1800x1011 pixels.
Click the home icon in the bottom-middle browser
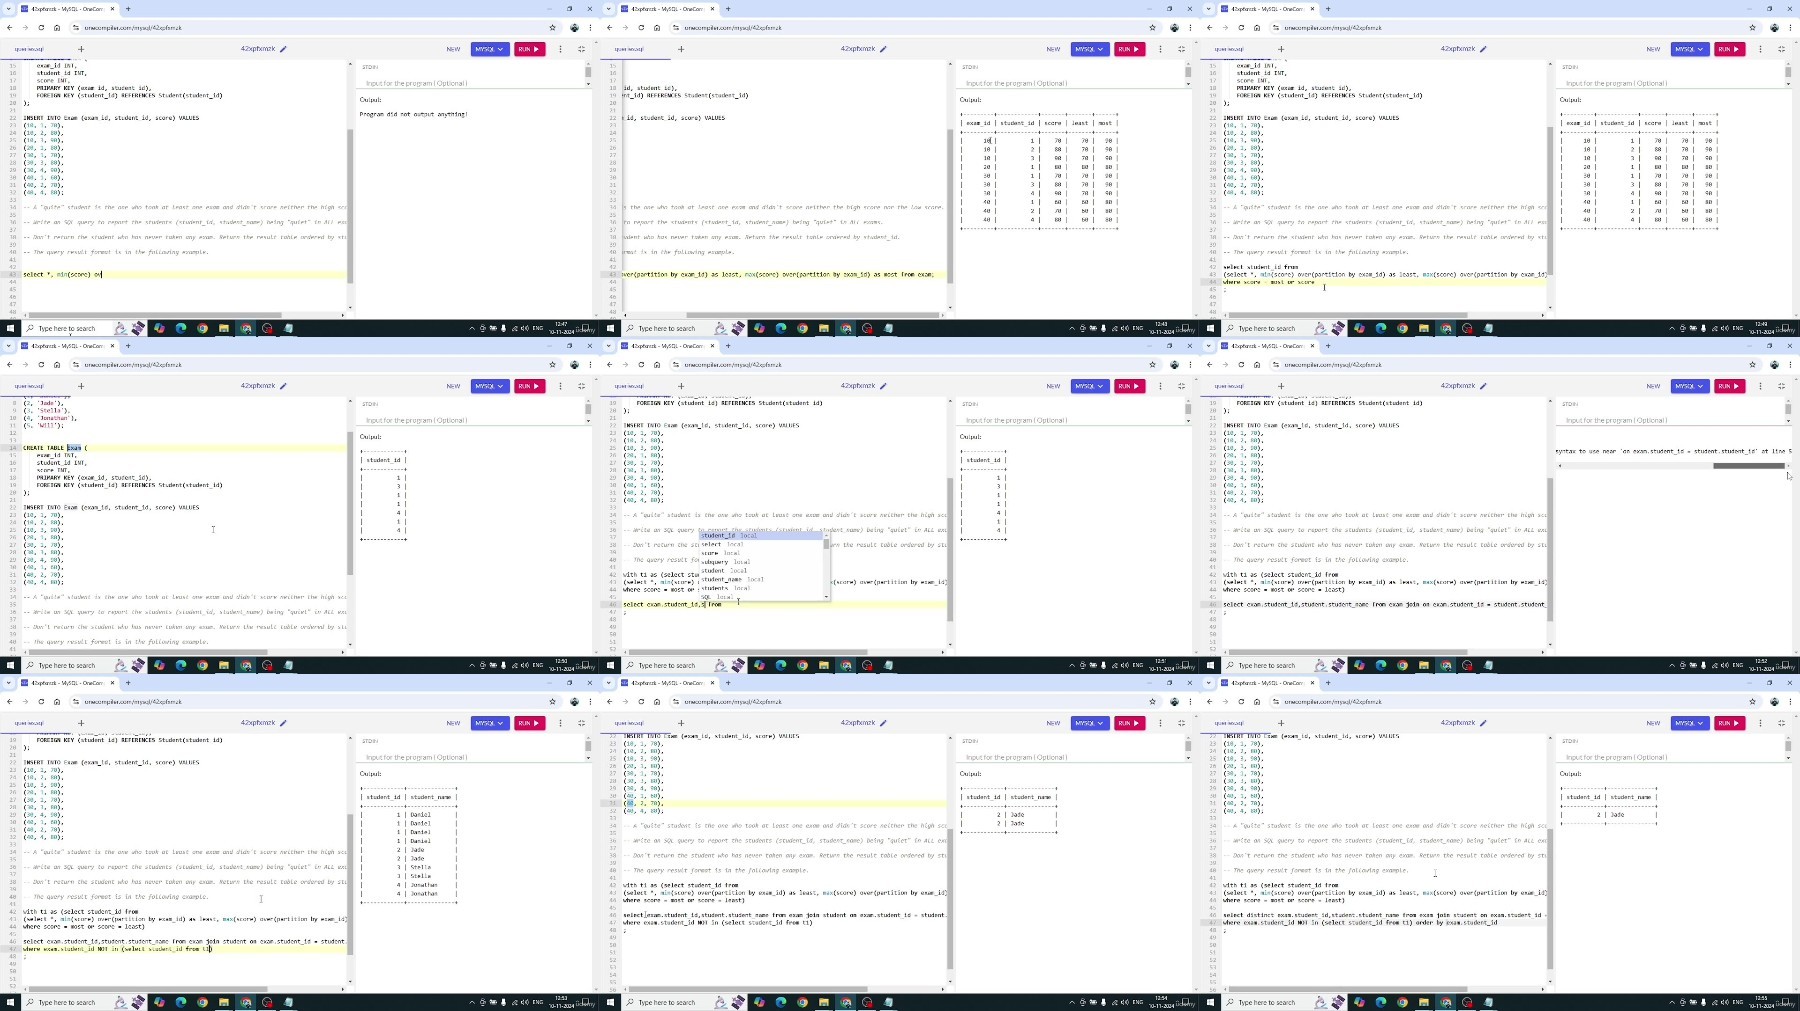tap(657, 702)
